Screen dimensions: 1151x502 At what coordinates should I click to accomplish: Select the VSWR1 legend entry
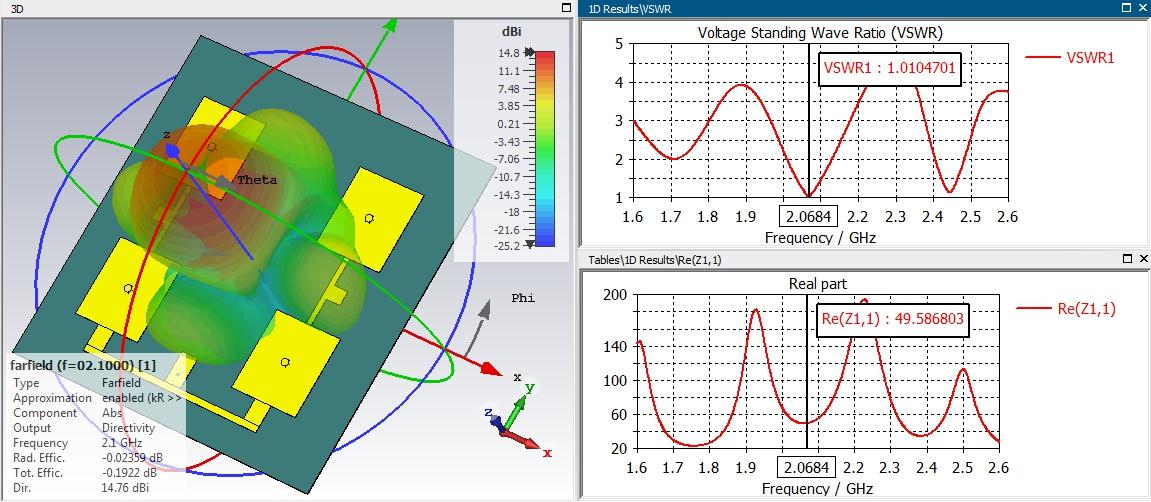point(1070,57)
